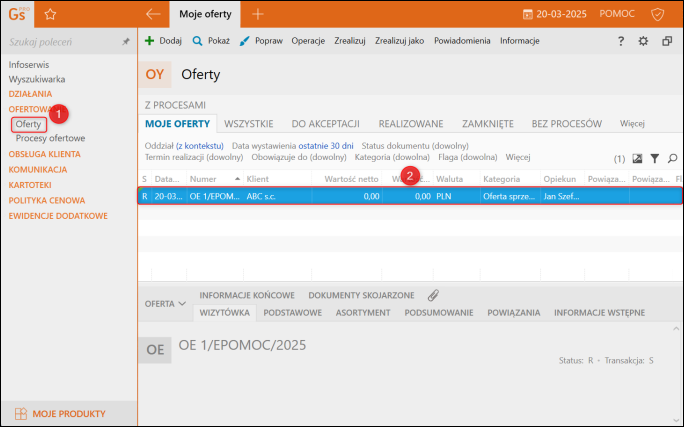This screenshot has width=684, height=427.
Task: Click Pokaż with magnifier icon
Action: pos(211,41)
